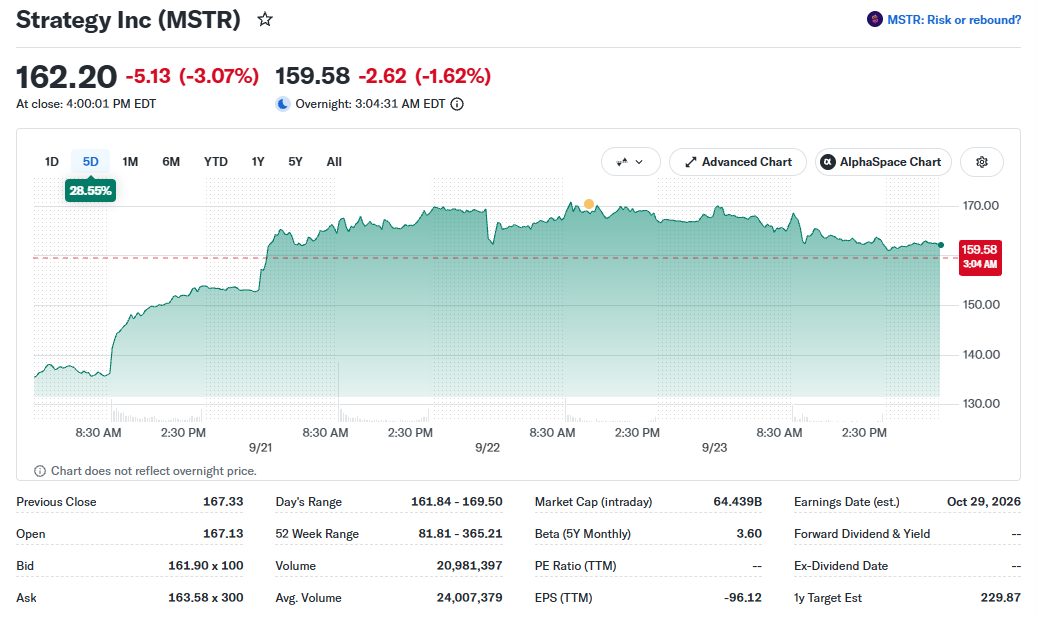
Task: Click the PE Ratio (TTM) label
Action: pos(575,566)
